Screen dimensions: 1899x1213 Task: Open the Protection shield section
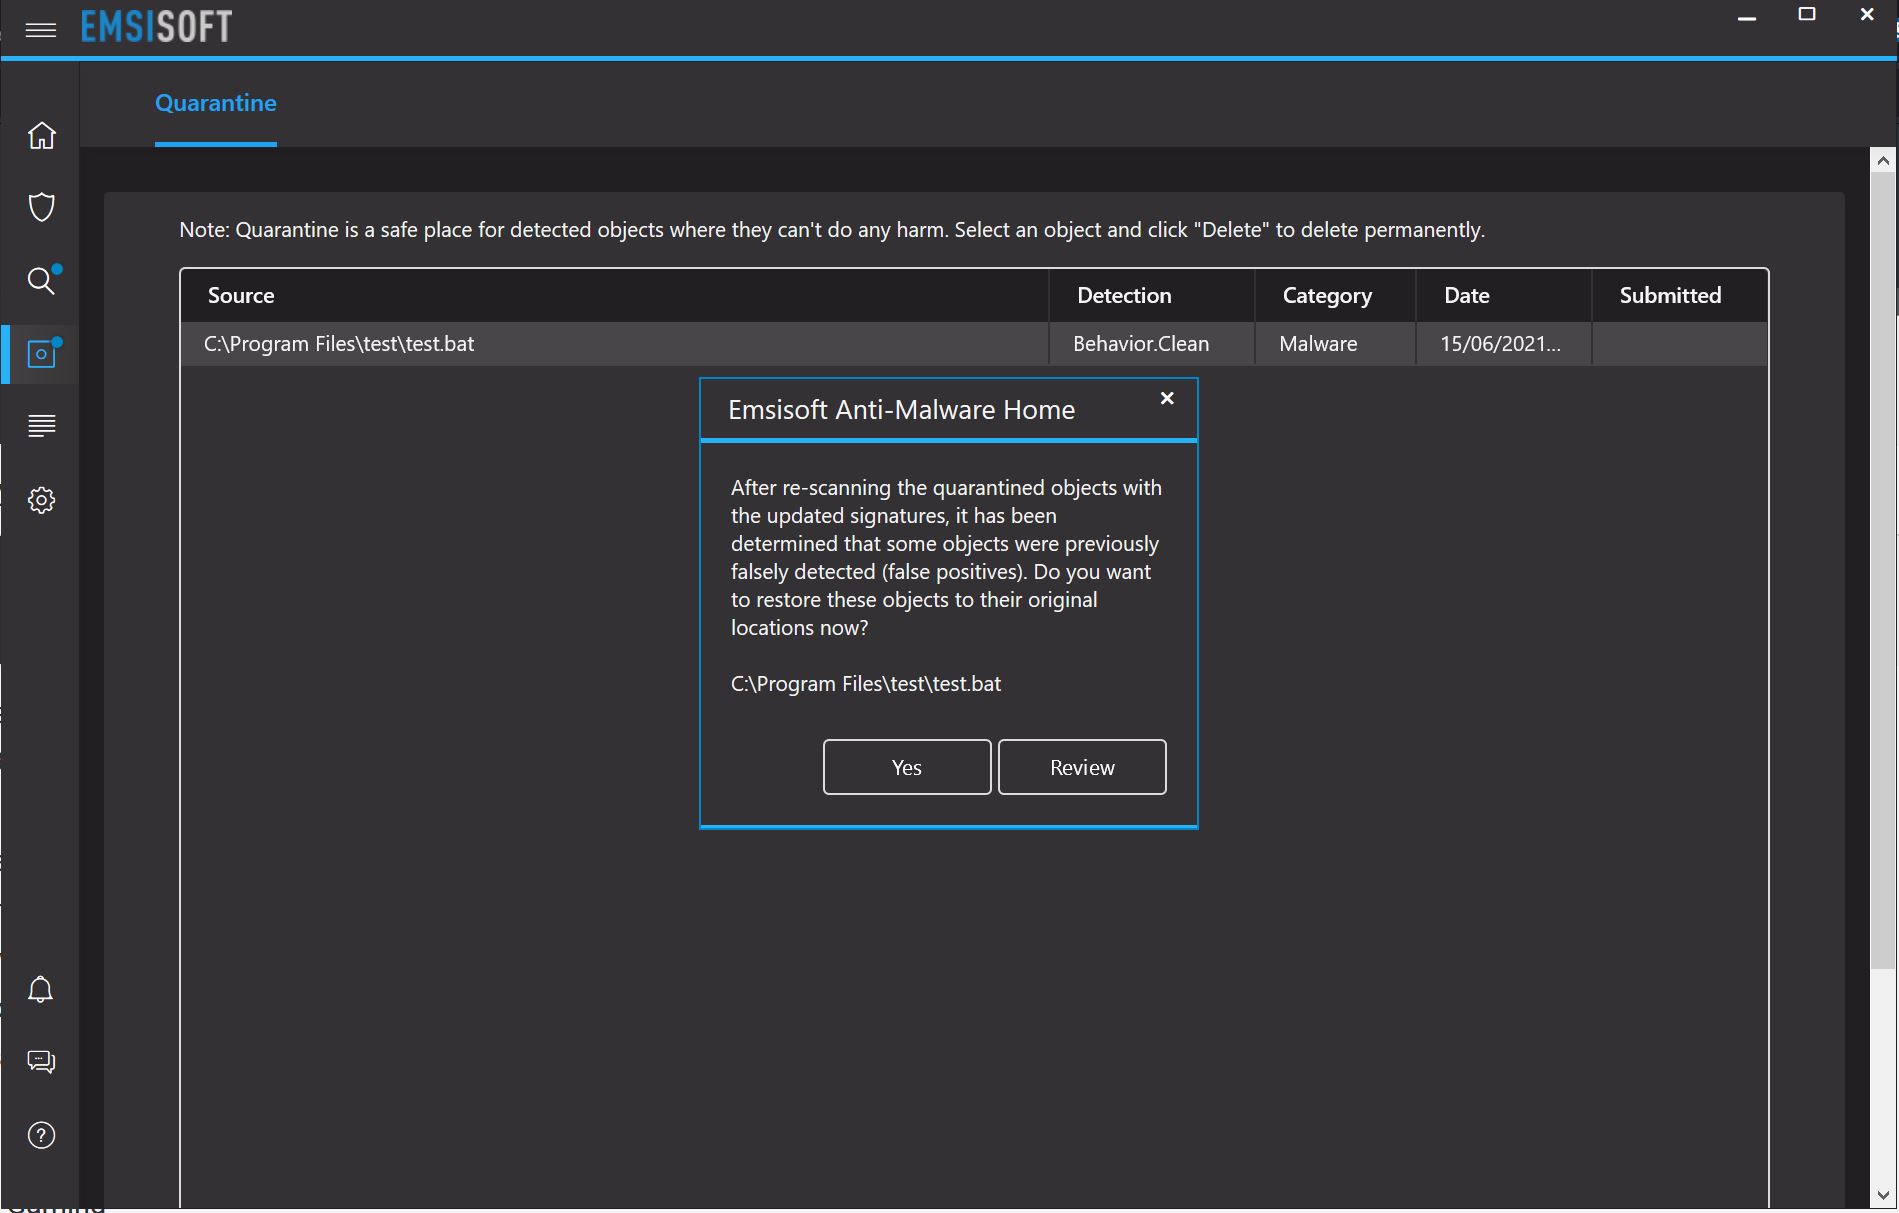coord(41,207)
